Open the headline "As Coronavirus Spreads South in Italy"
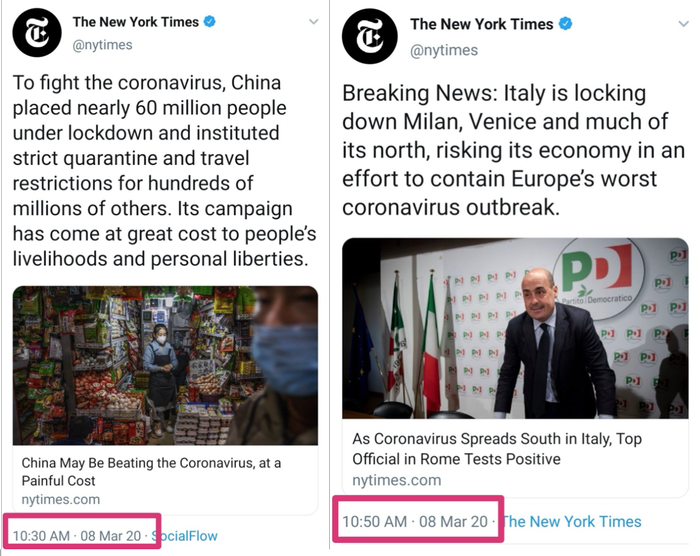Image resolution: width=700 pixels, height=556 pixels. coord(497,449)
